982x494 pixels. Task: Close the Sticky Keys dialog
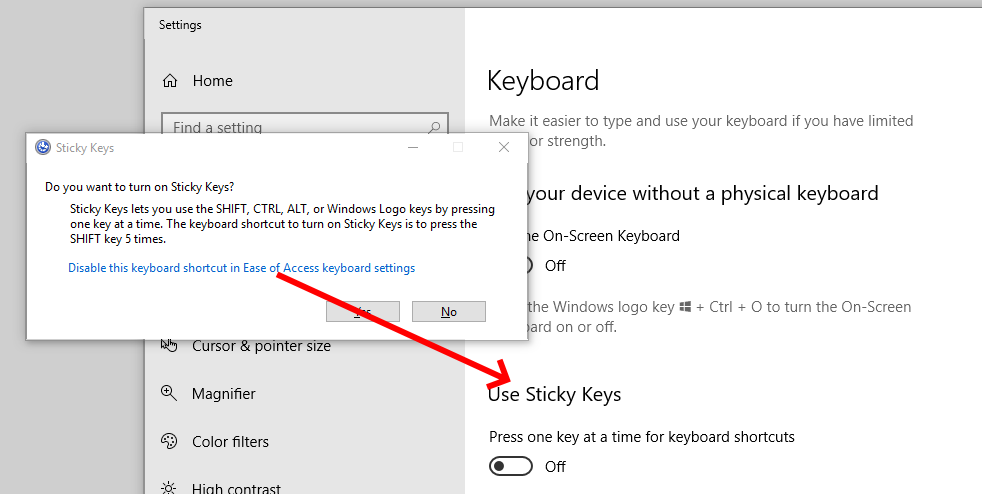point(504,148)
